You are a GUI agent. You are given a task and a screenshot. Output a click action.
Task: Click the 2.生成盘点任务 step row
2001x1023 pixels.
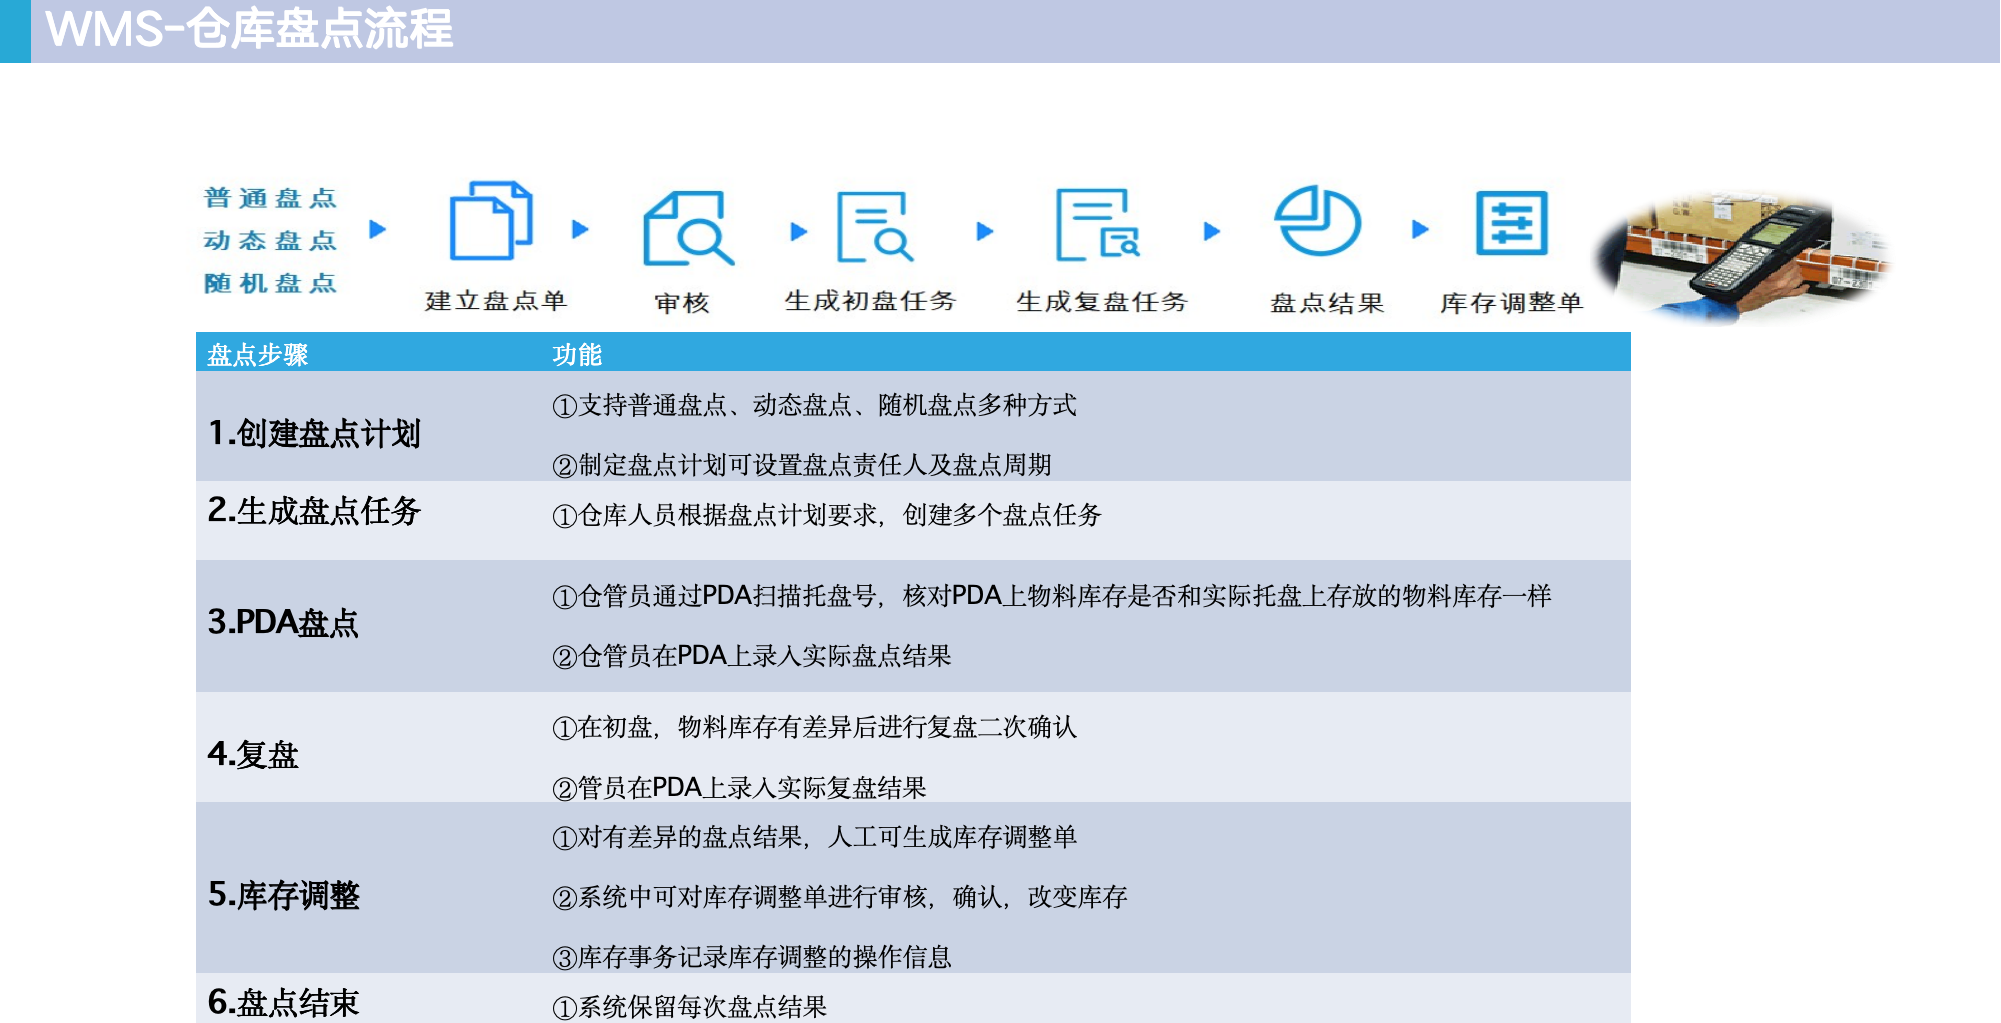coord(314,511)
